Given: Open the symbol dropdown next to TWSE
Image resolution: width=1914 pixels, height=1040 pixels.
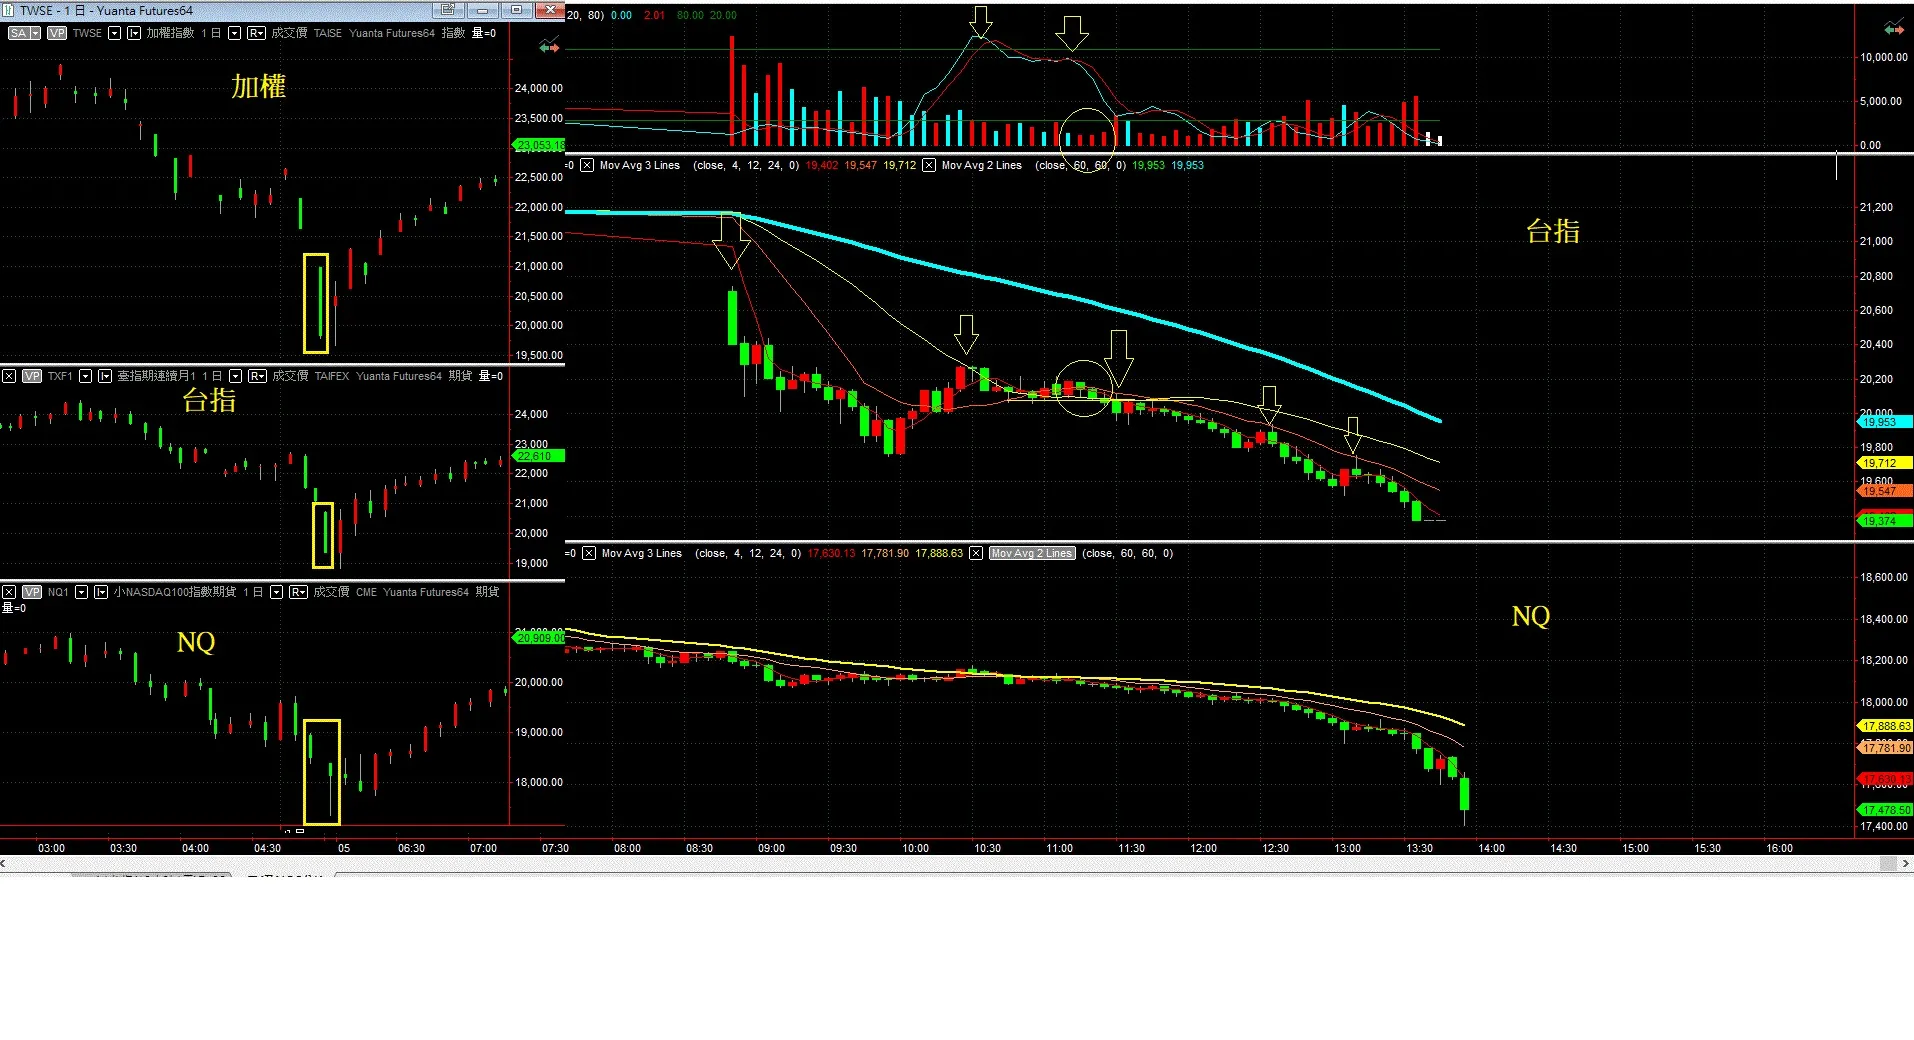Looking at the screenshot, I should coord(114,33).
